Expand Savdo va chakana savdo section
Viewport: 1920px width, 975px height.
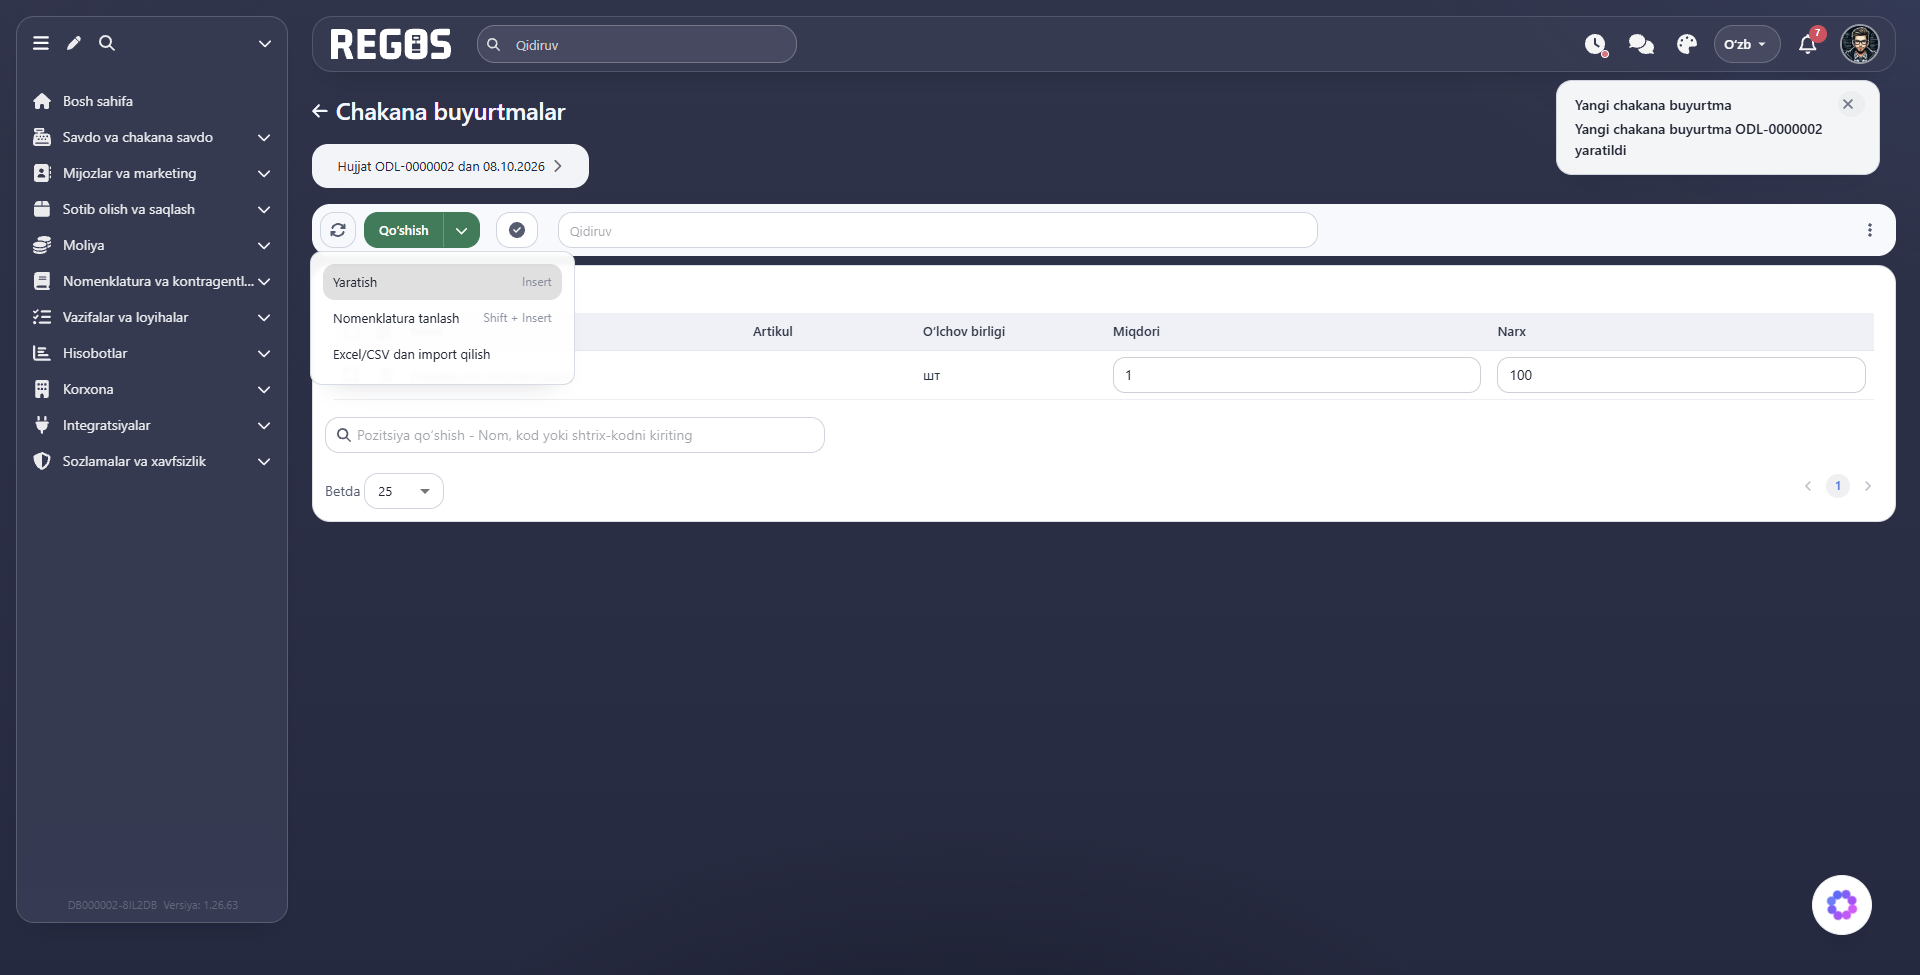pos(152,137)
